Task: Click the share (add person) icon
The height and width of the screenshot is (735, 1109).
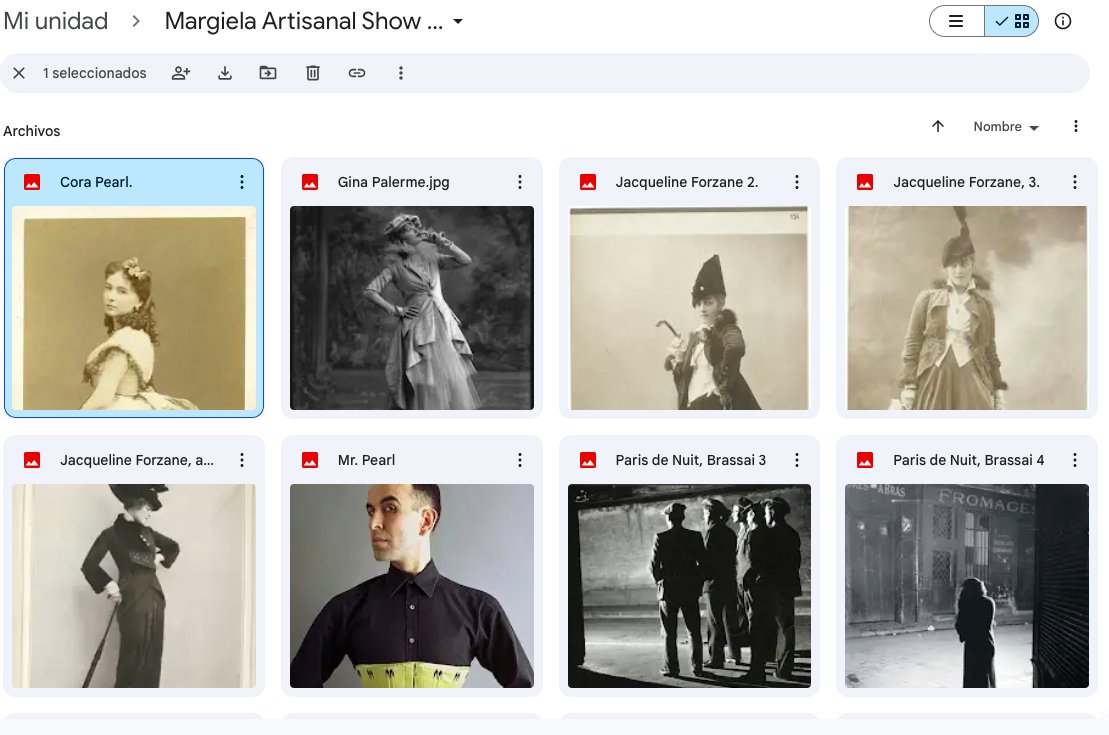Action: [181, 73]
